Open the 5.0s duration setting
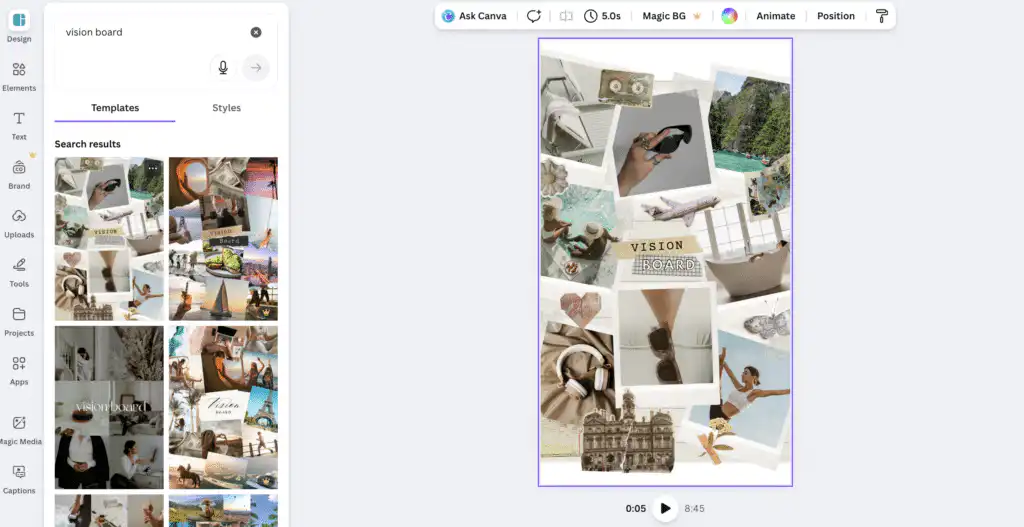Viewport: 1024px width, 527px height. click(602, 16)
